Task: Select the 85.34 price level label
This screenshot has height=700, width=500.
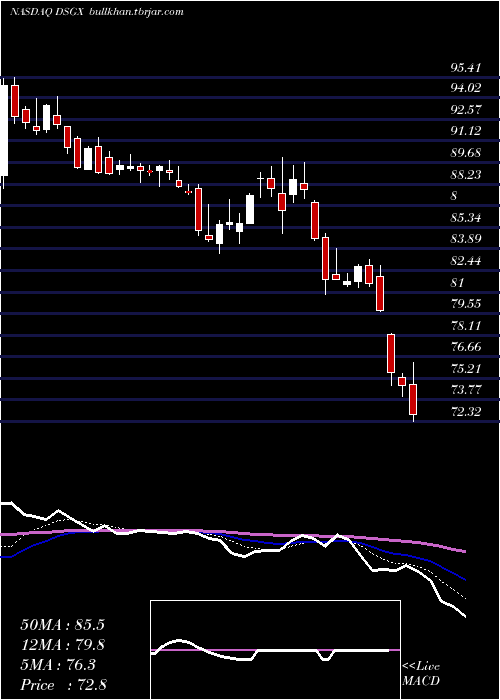Action: point(466,218)
